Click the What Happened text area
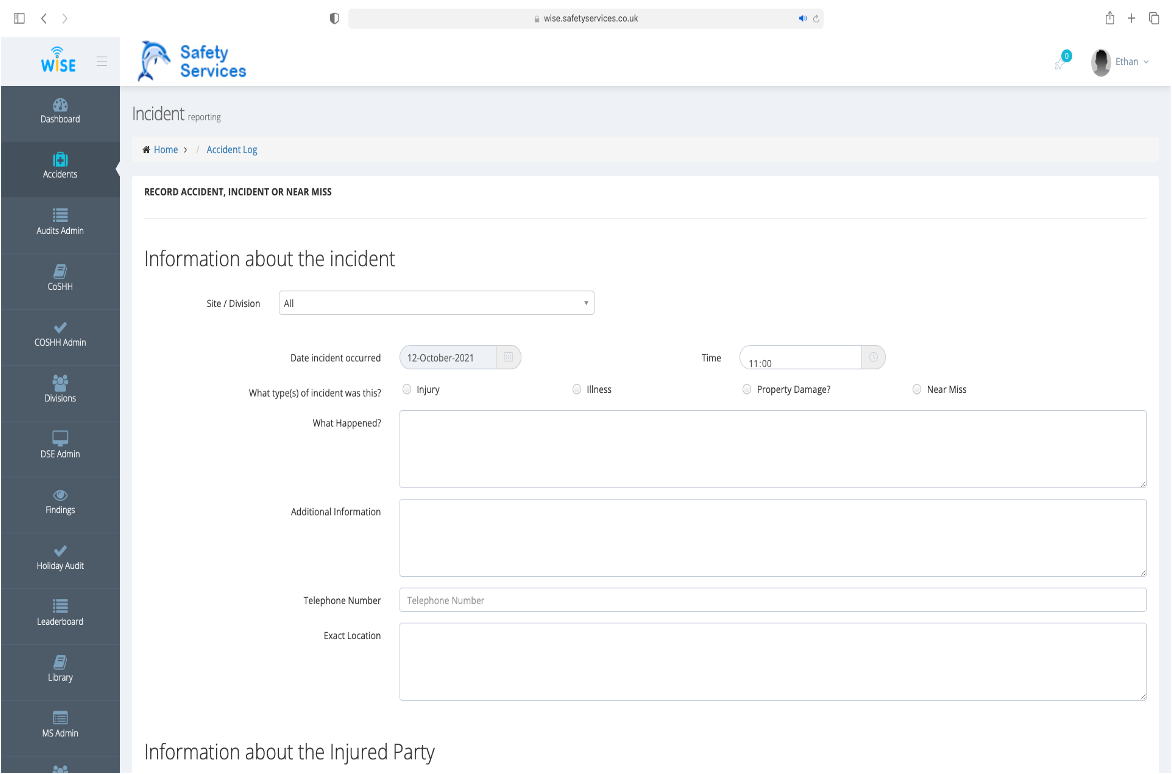This screenshot has width=1172, height=774. pyautogui.click(x=773, y=449)
